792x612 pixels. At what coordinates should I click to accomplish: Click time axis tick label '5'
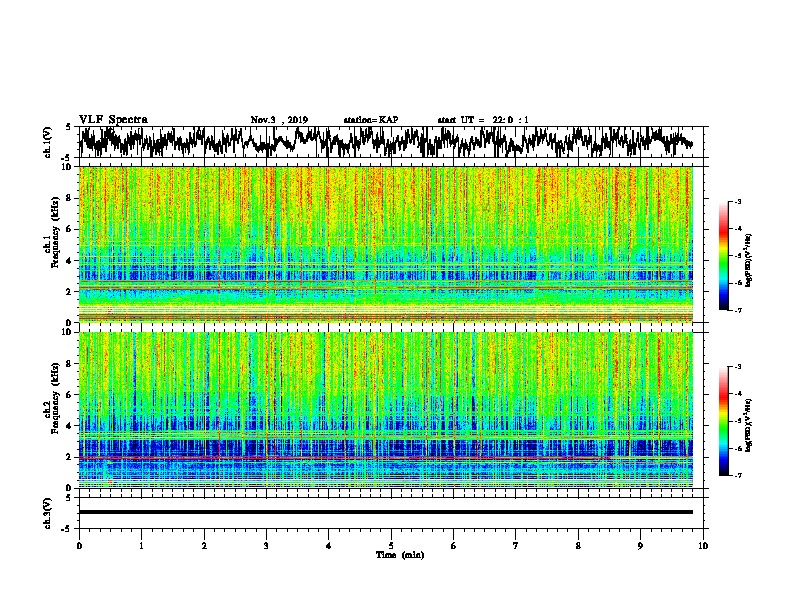point(391,546)
